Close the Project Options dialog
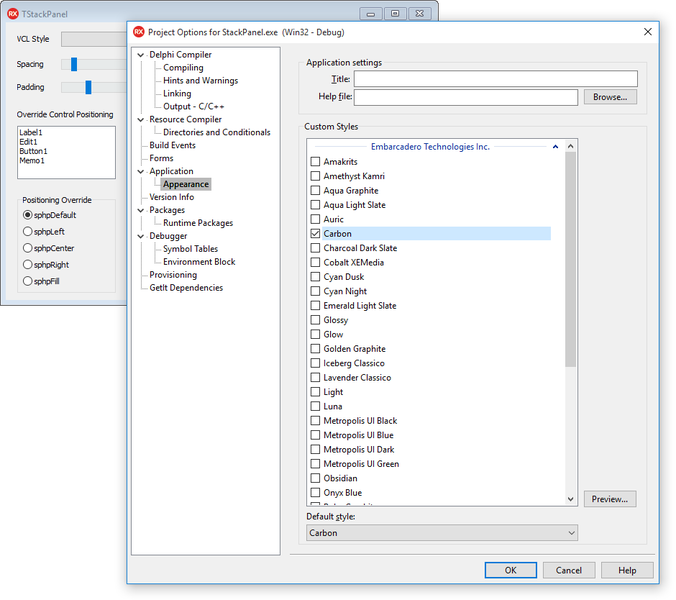The image size is (676, 600). tap(648, 32)
